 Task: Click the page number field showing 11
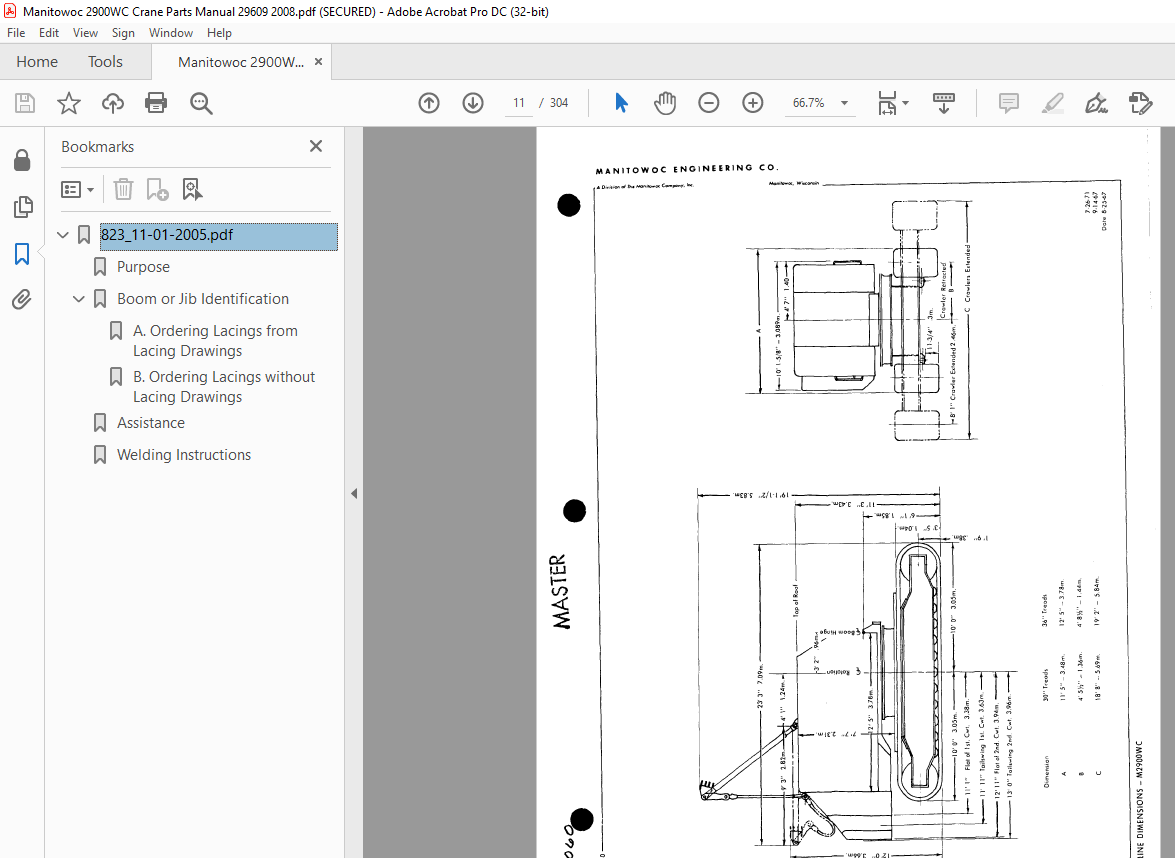[x=519, y=103]
